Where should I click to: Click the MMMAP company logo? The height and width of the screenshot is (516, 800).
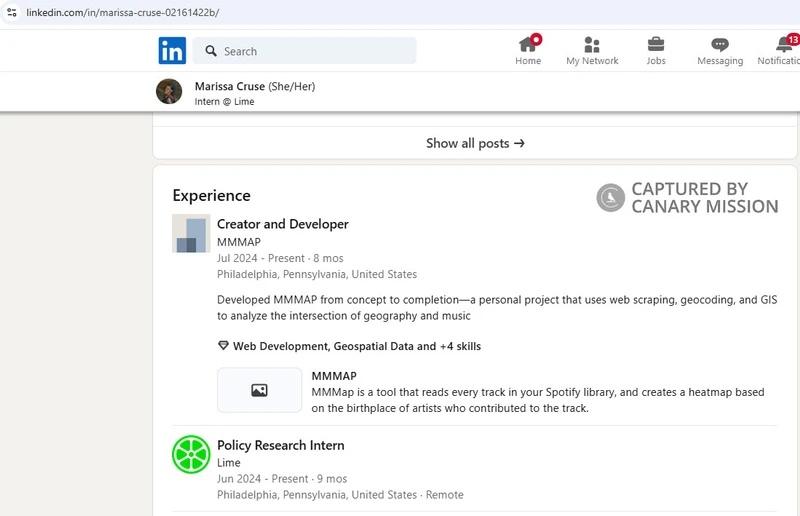(x=191, y=233)
